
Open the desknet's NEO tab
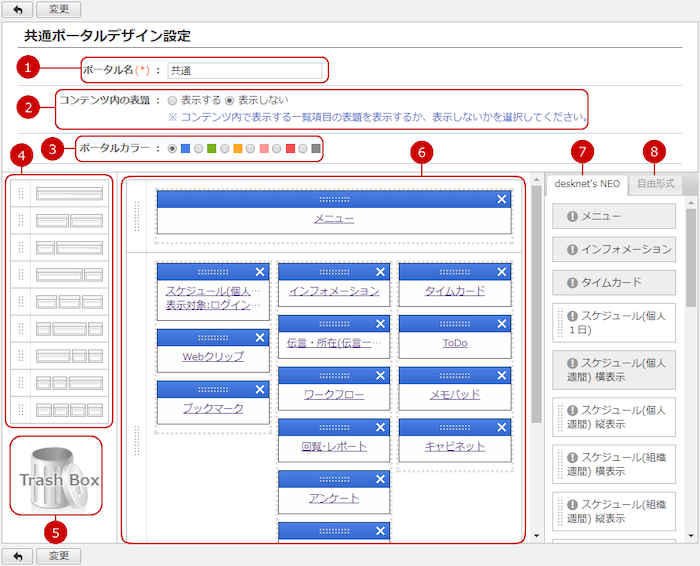[x=585, y=184]
